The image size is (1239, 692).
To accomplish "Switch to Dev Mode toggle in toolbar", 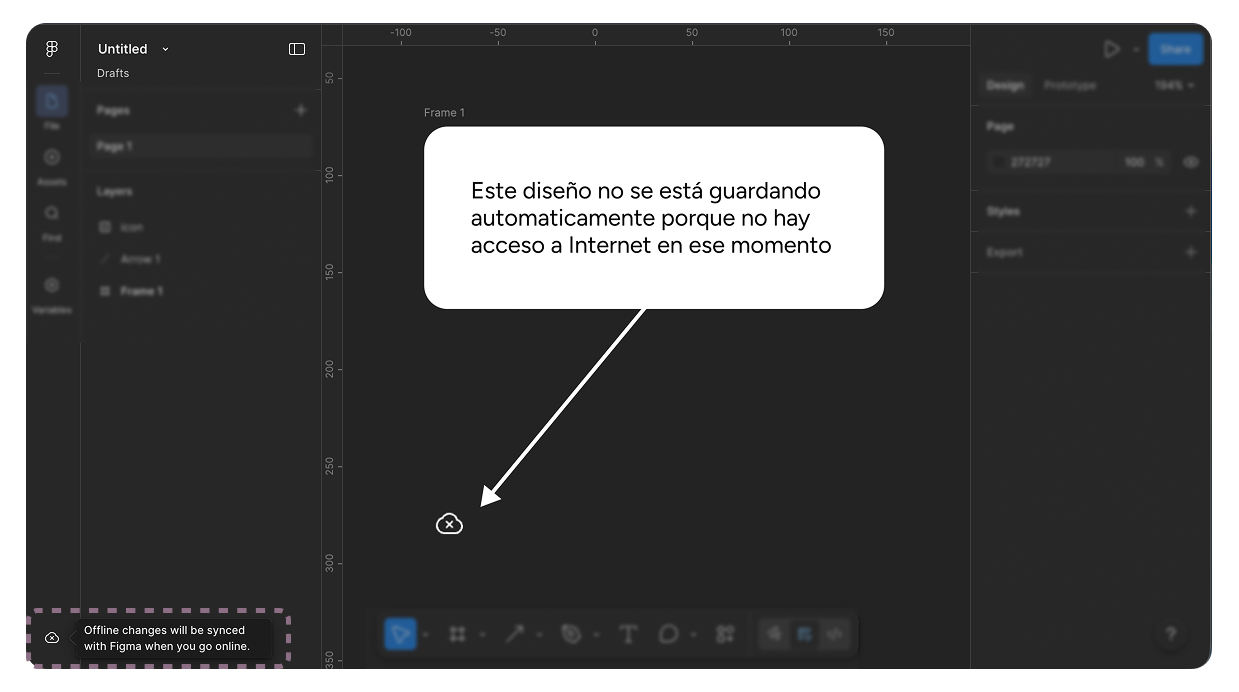I will 834,634.
